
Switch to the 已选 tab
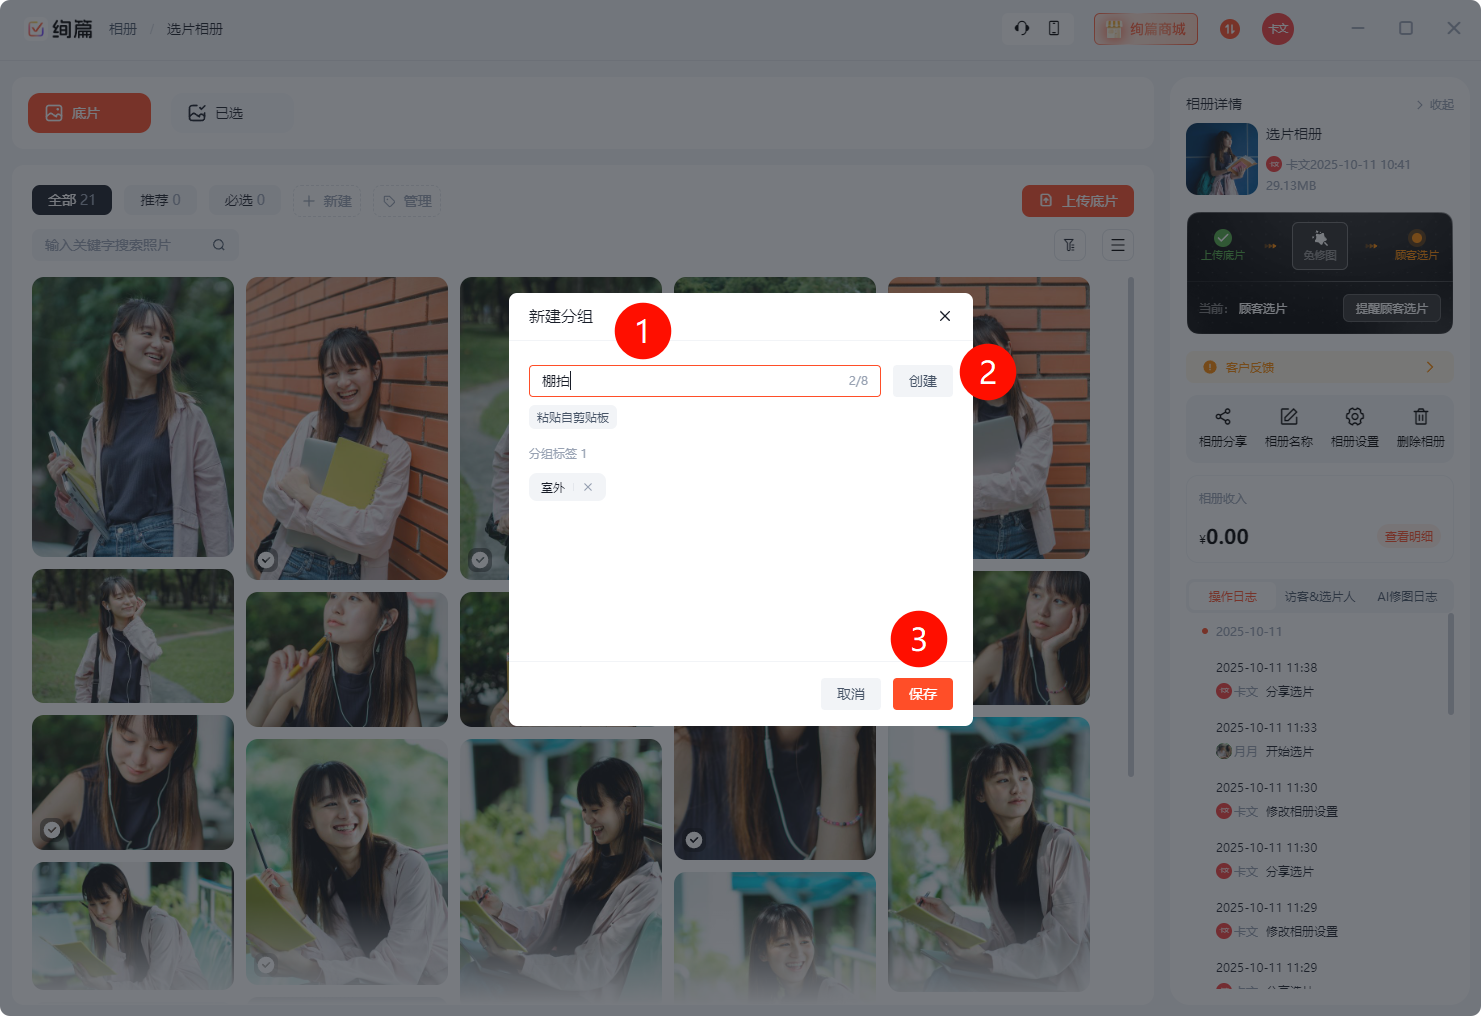coord(230,113)
